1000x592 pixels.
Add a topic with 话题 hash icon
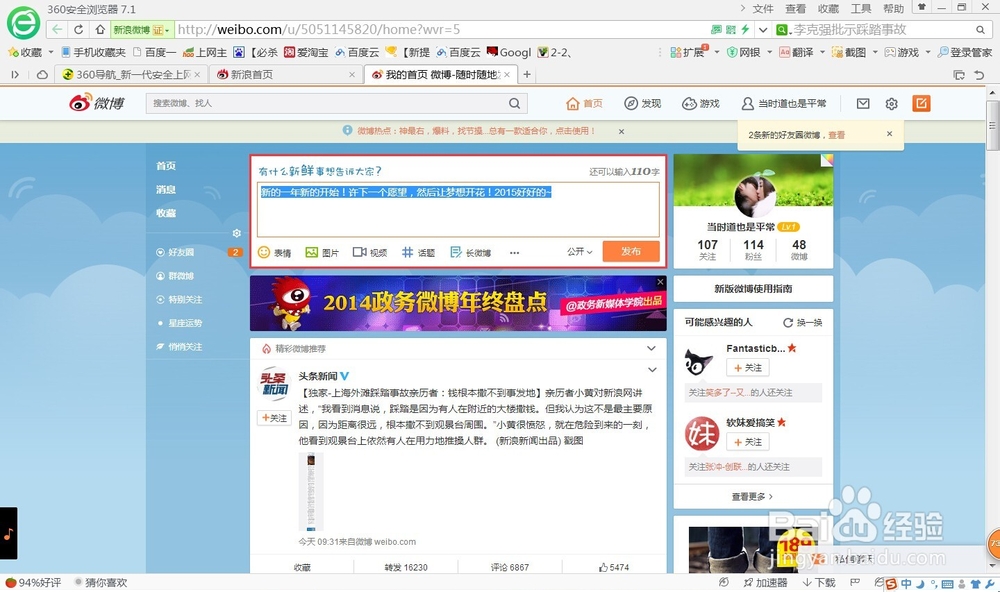[418, 253]
